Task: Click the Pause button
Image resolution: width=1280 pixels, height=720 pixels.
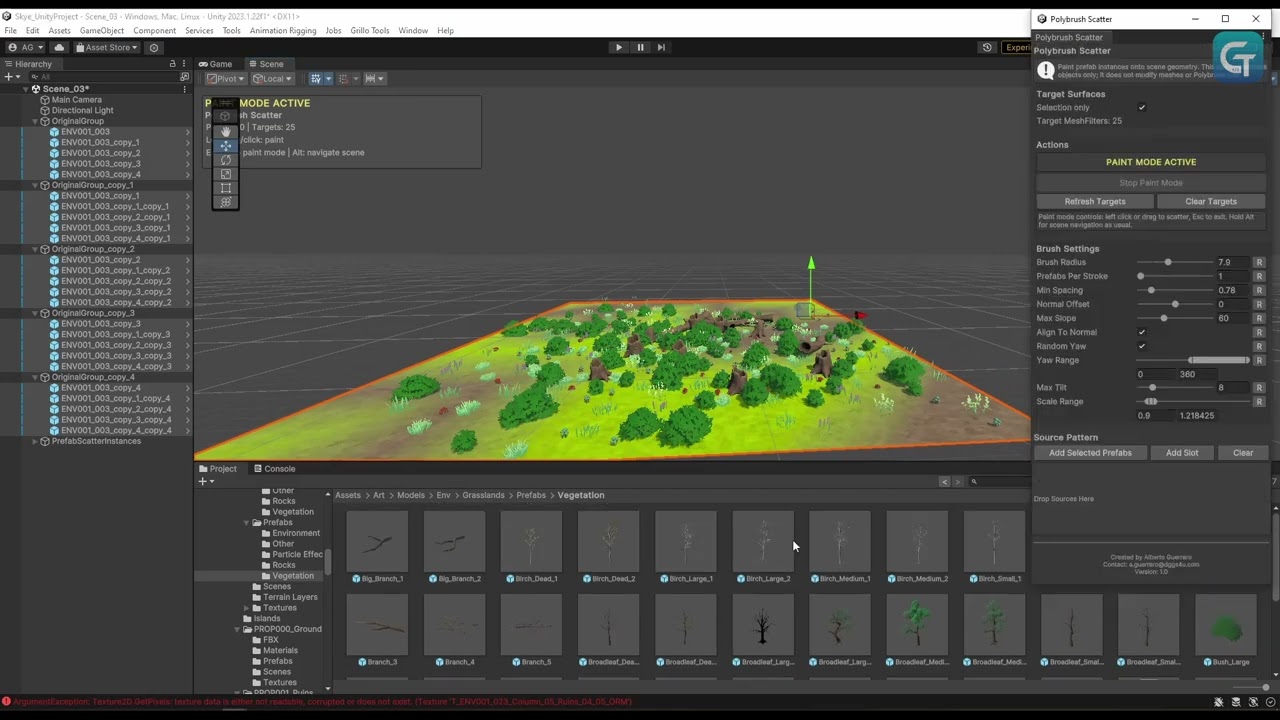Action: click(640, 47)
